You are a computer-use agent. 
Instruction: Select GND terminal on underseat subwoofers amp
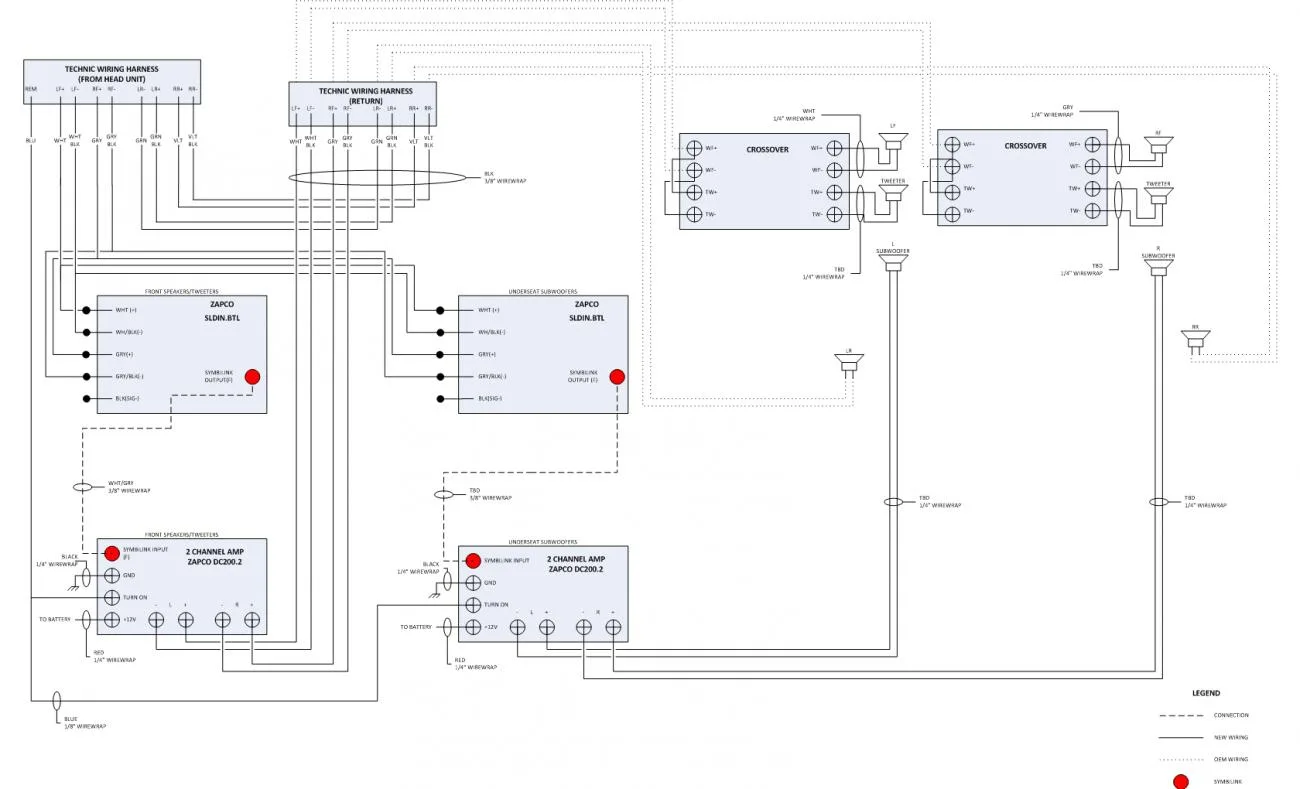coord(474,583)
